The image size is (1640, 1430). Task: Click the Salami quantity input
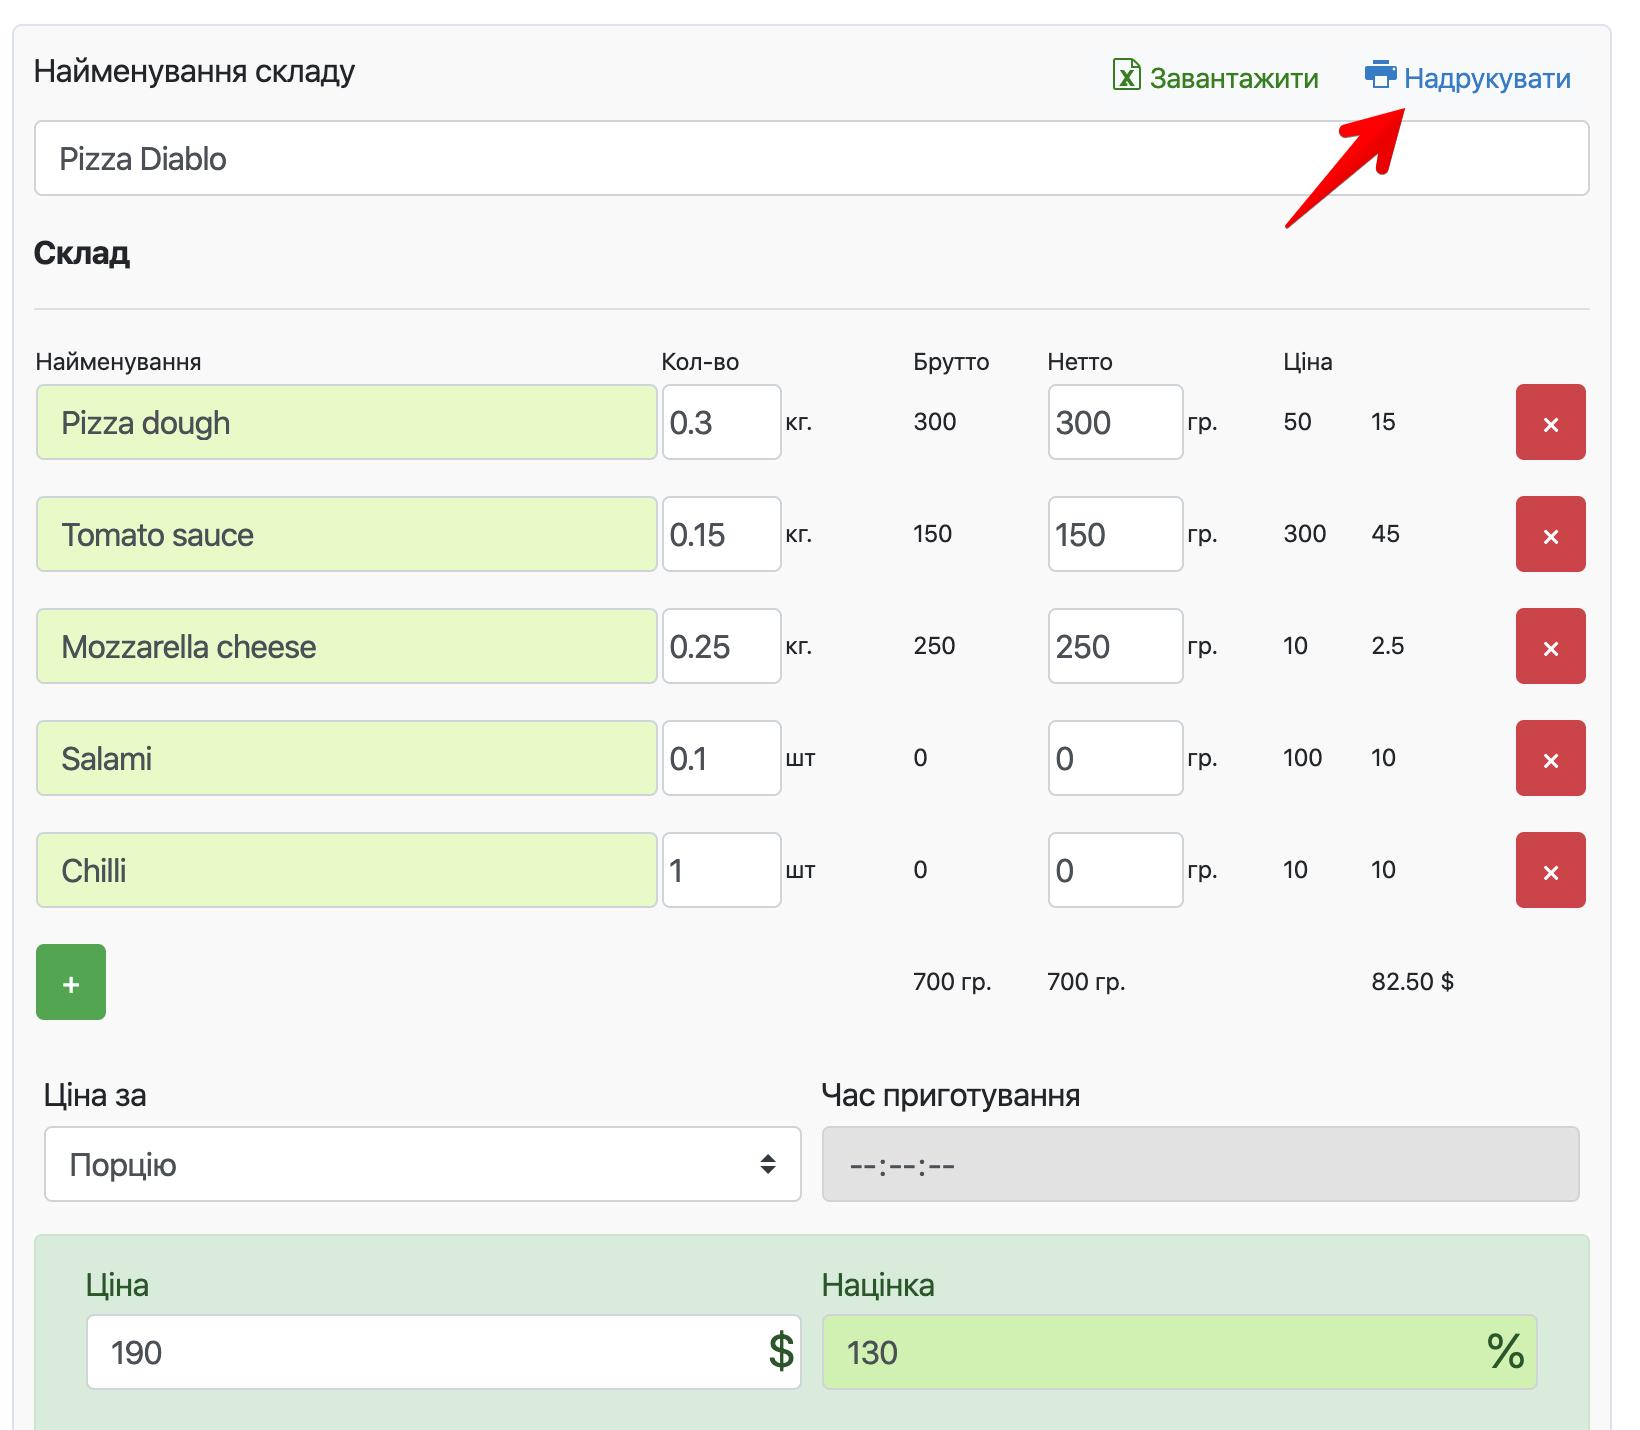[721, 759]
